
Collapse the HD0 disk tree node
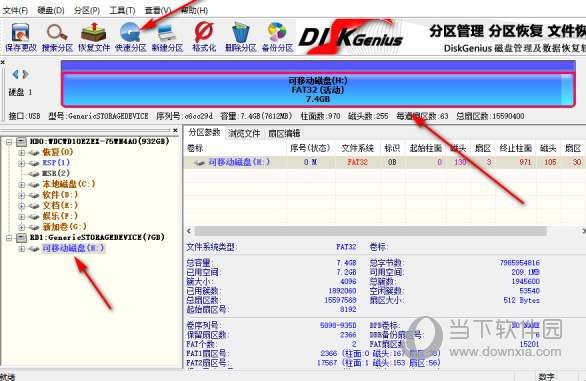tap(9, 142)
